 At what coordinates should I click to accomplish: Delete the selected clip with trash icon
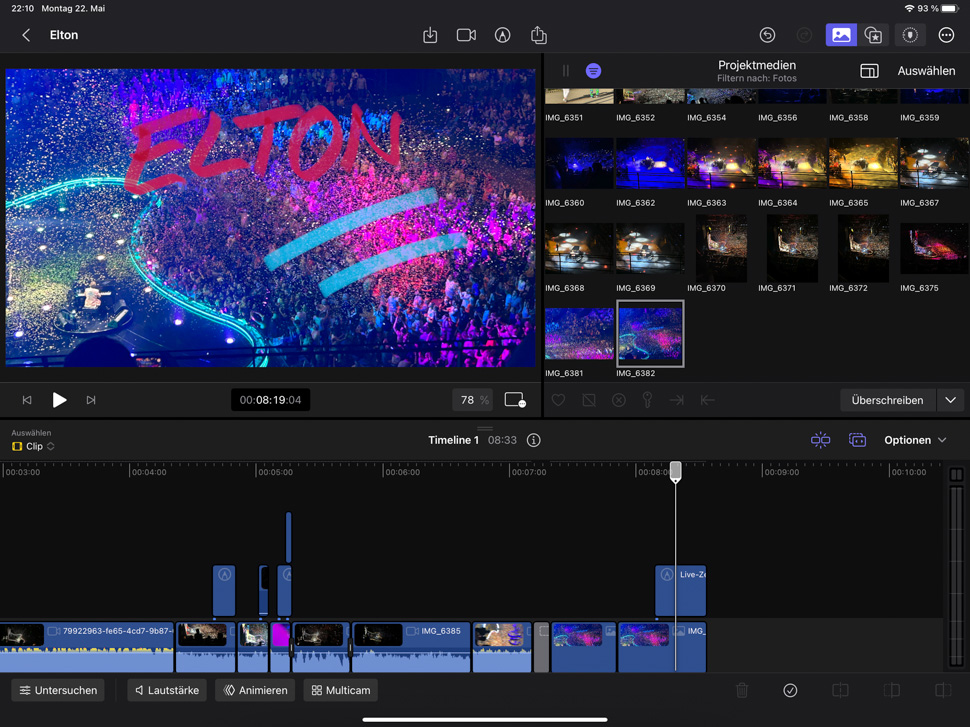click(742, 690)
